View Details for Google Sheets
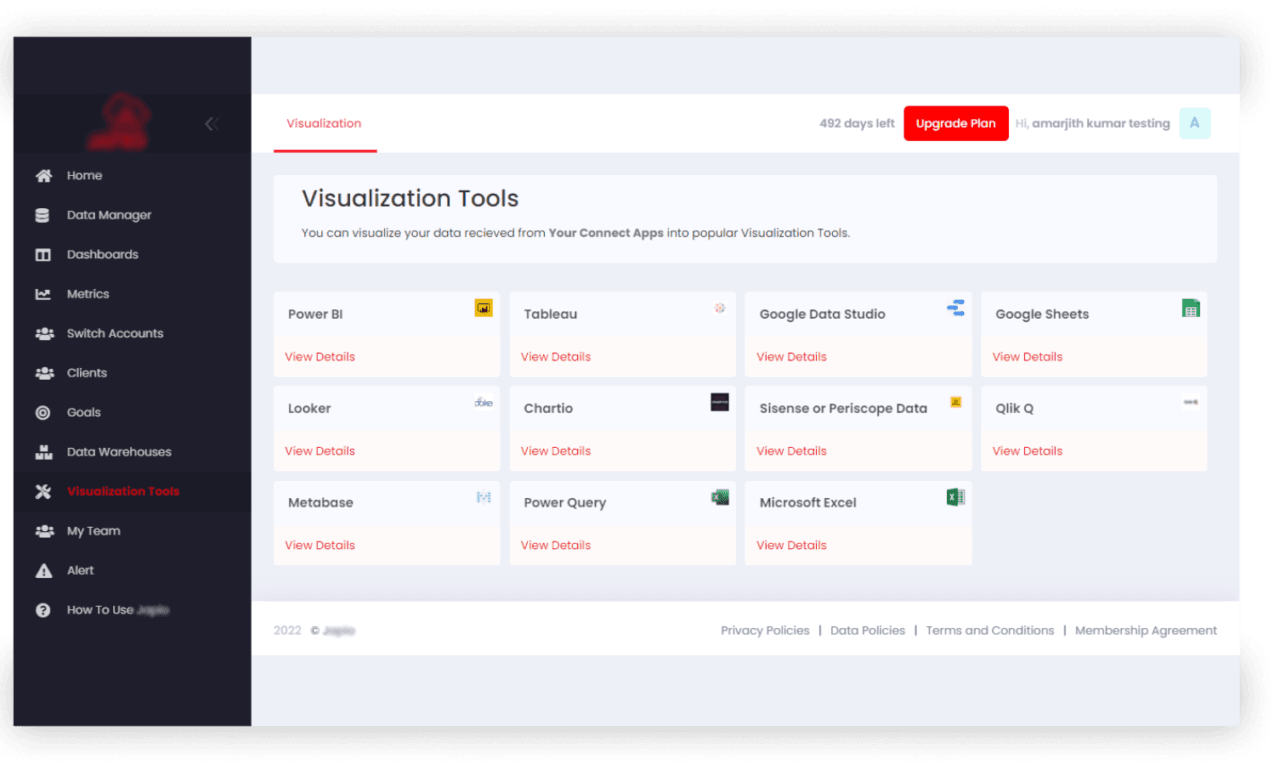 pos(1028,357)
